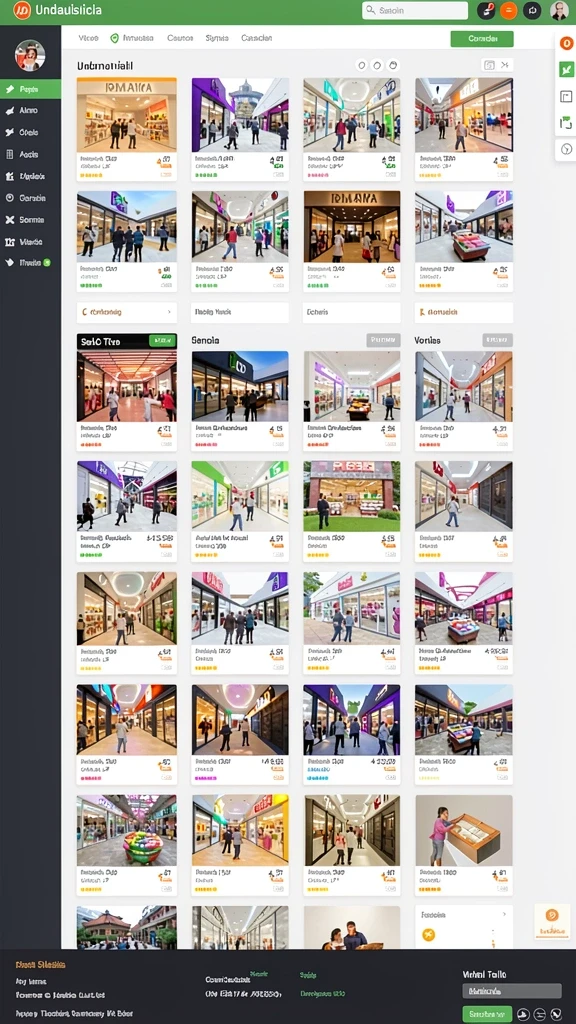The image size is (576, 1024).
Task: Open the dark brown storefront thumbnail in second row
Action: (352, 226)
